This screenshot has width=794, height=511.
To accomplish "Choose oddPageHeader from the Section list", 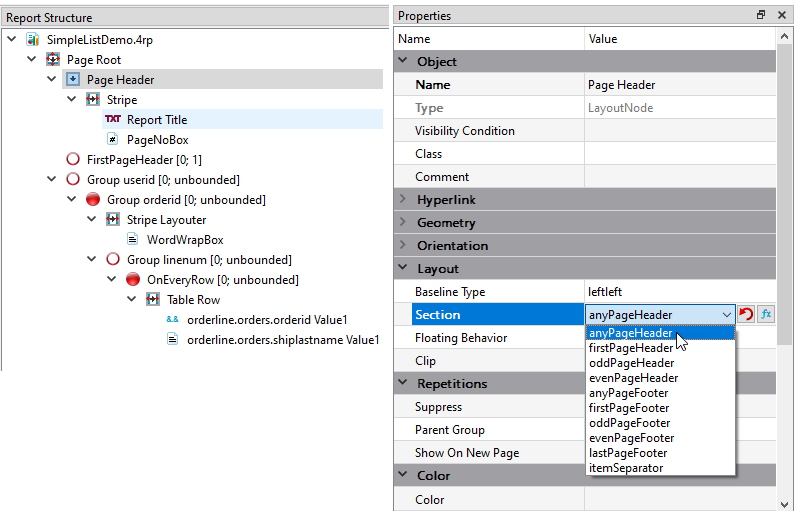I will tap(660, 363).
